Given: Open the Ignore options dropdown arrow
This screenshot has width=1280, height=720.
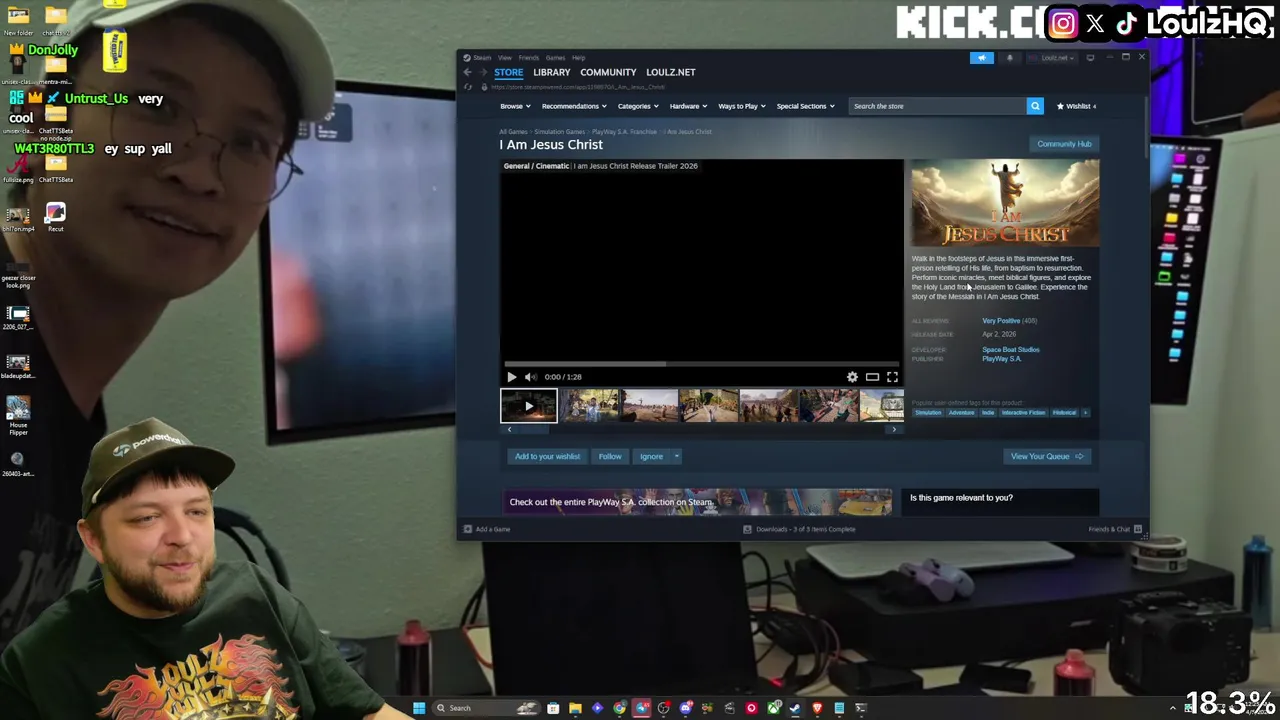Looking at the screenshot, I should click(676, 456).
